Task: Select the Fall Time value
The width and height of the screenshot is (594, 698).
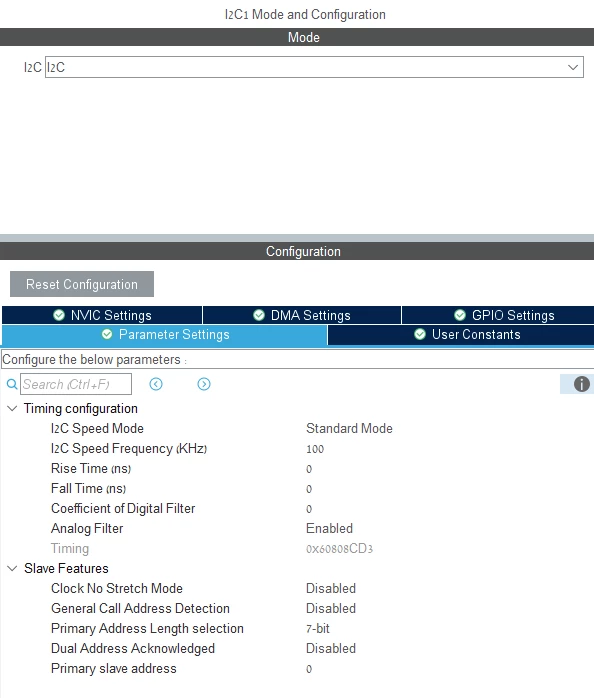Action: [309, 489]
